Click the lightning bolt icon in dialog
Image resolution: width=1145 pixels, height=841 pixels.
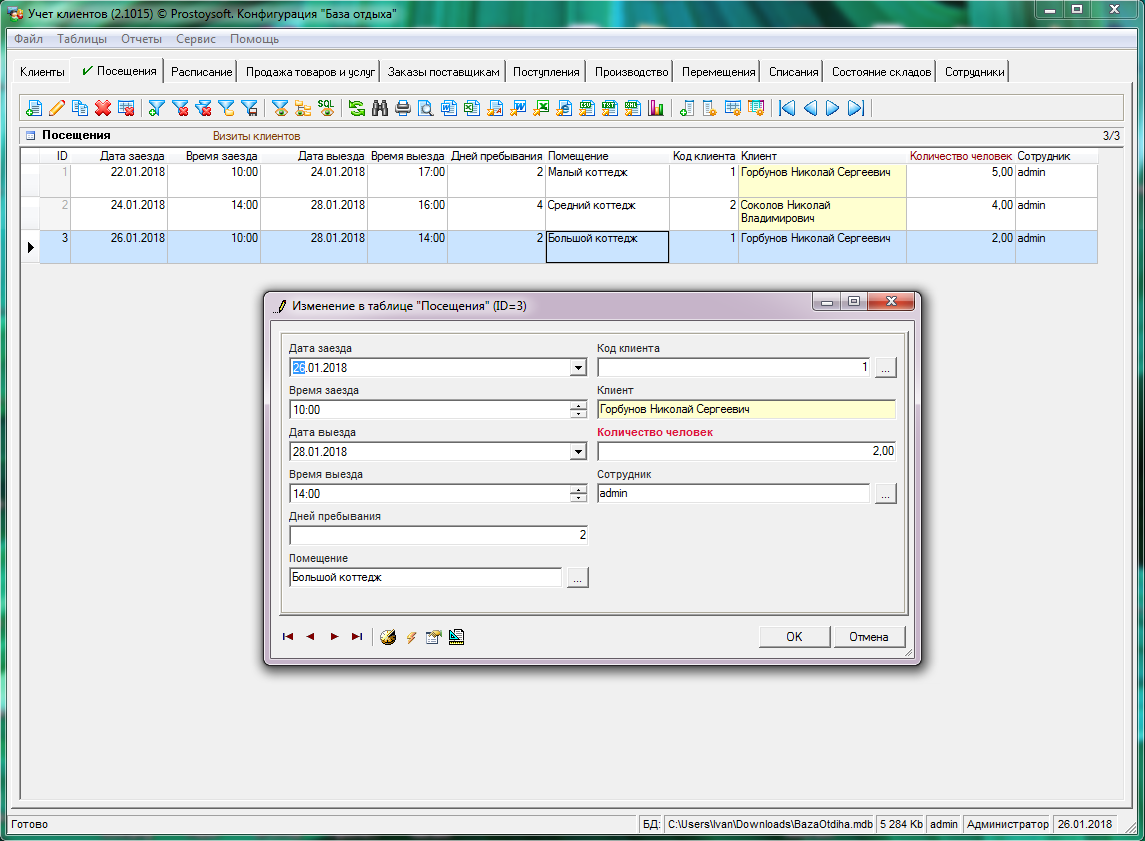pos(411,637)
